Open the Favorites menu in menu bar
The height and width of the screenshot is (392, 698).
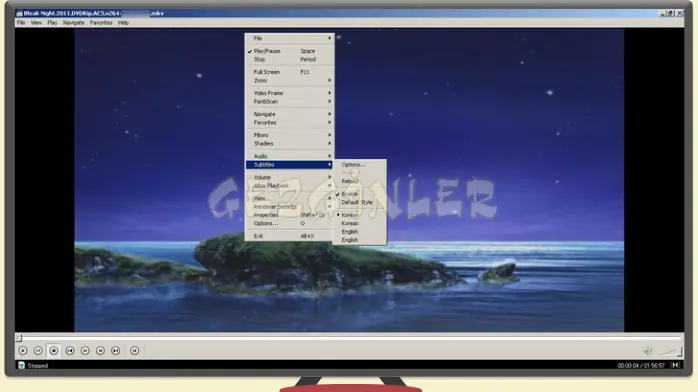click(101, 22)
